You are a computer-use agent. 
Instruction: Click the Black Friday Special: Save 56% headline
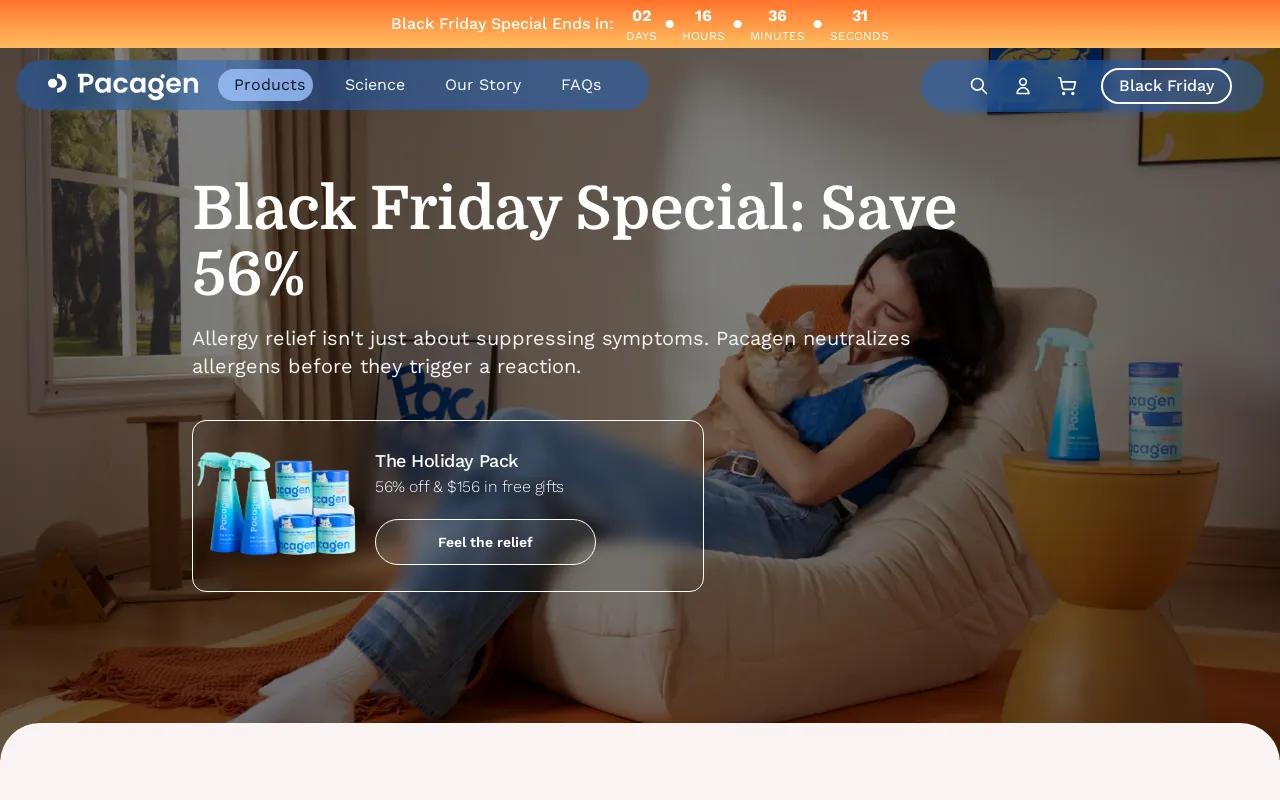[x=574, y=241]
